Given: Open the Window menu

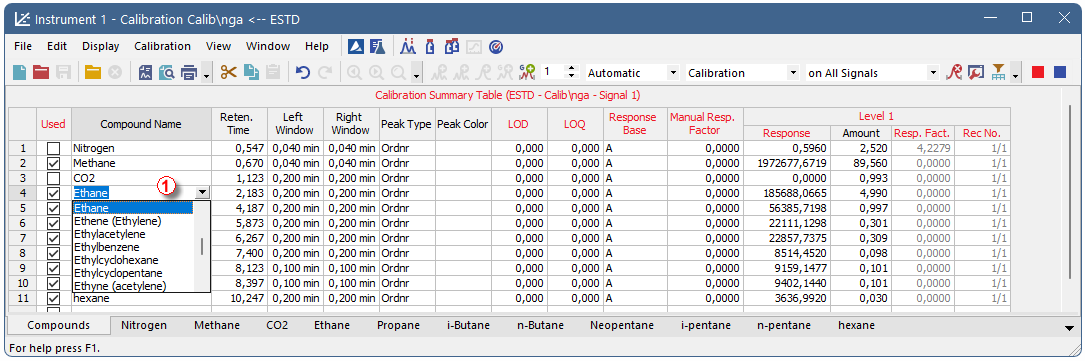Looking at the screenshot, I should [x=268, y=46].
